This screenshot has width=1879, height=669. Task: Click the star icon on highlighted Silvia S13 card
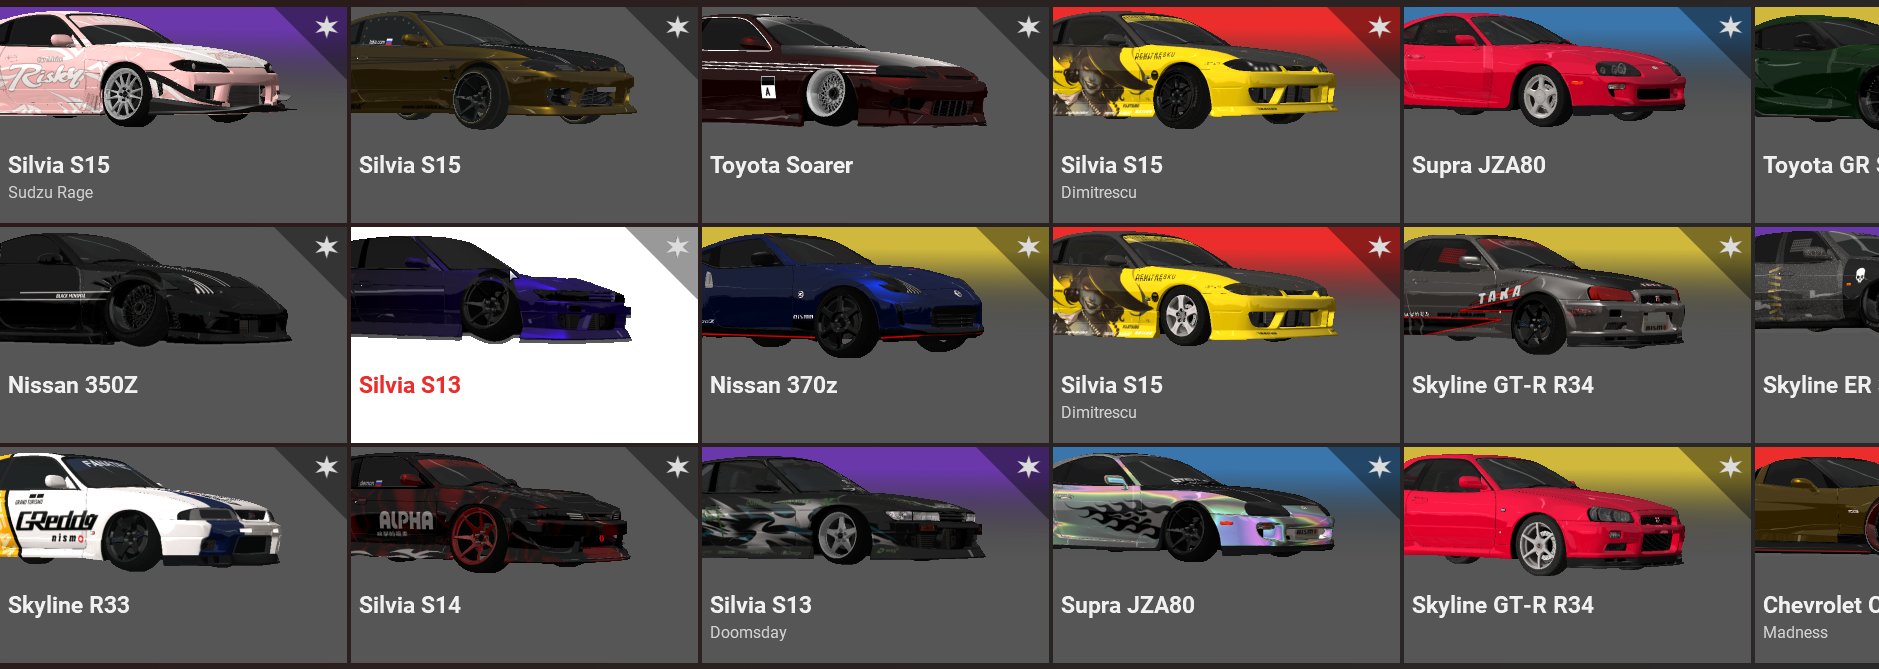[x=678, y=247]
